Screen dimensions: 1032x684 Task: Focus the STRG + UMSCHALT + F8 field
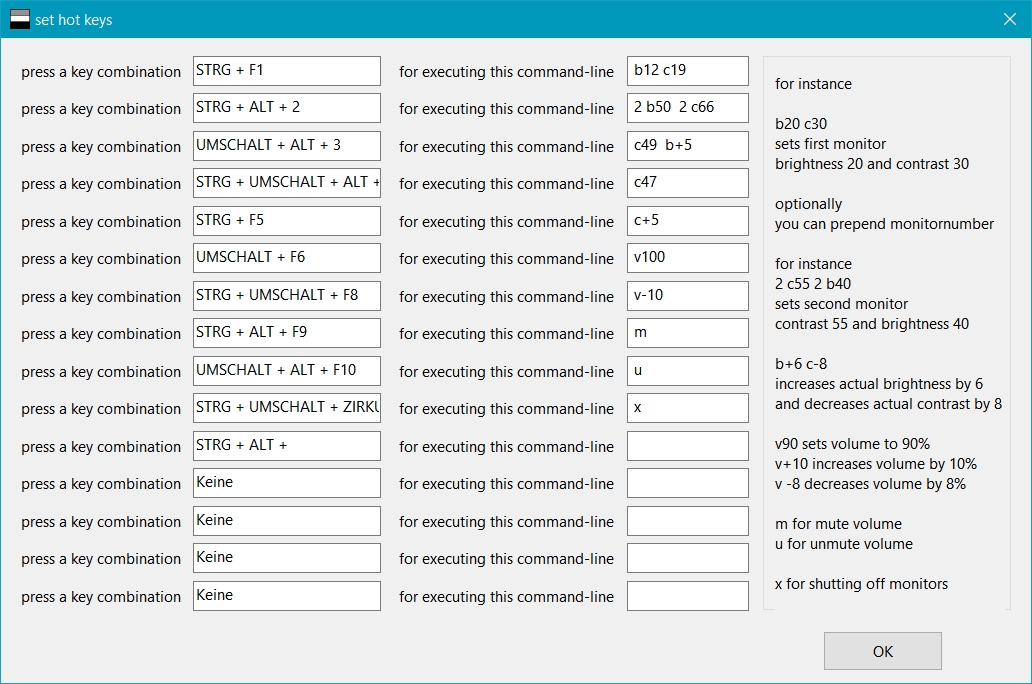(286, 296)
